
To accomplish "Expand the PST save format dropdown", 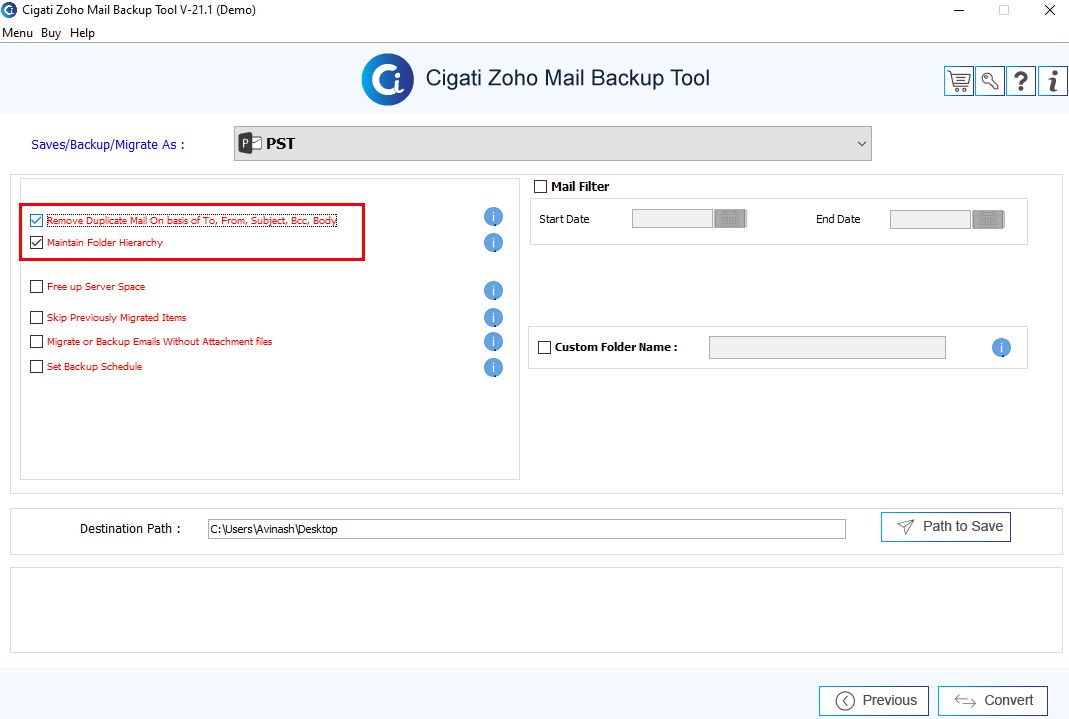I will 552,144.
